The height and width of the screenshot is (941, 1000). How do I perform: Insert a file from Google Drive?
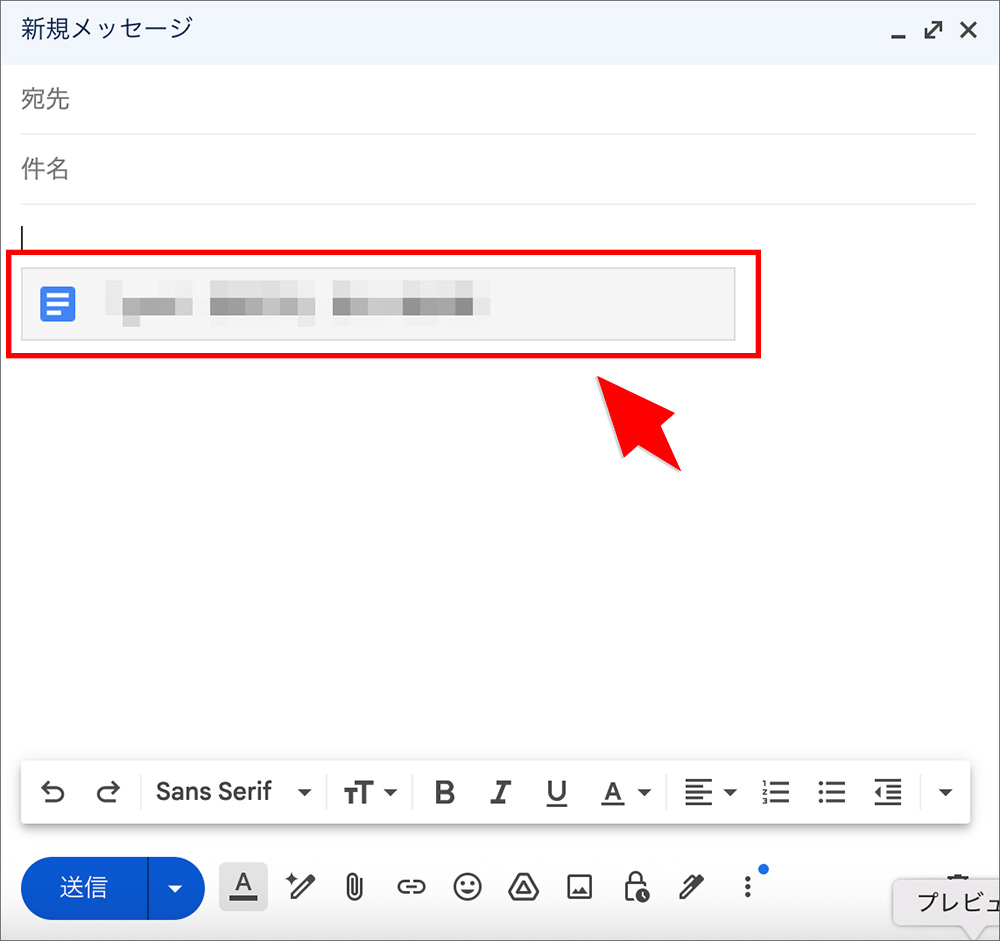pos(523,887)
